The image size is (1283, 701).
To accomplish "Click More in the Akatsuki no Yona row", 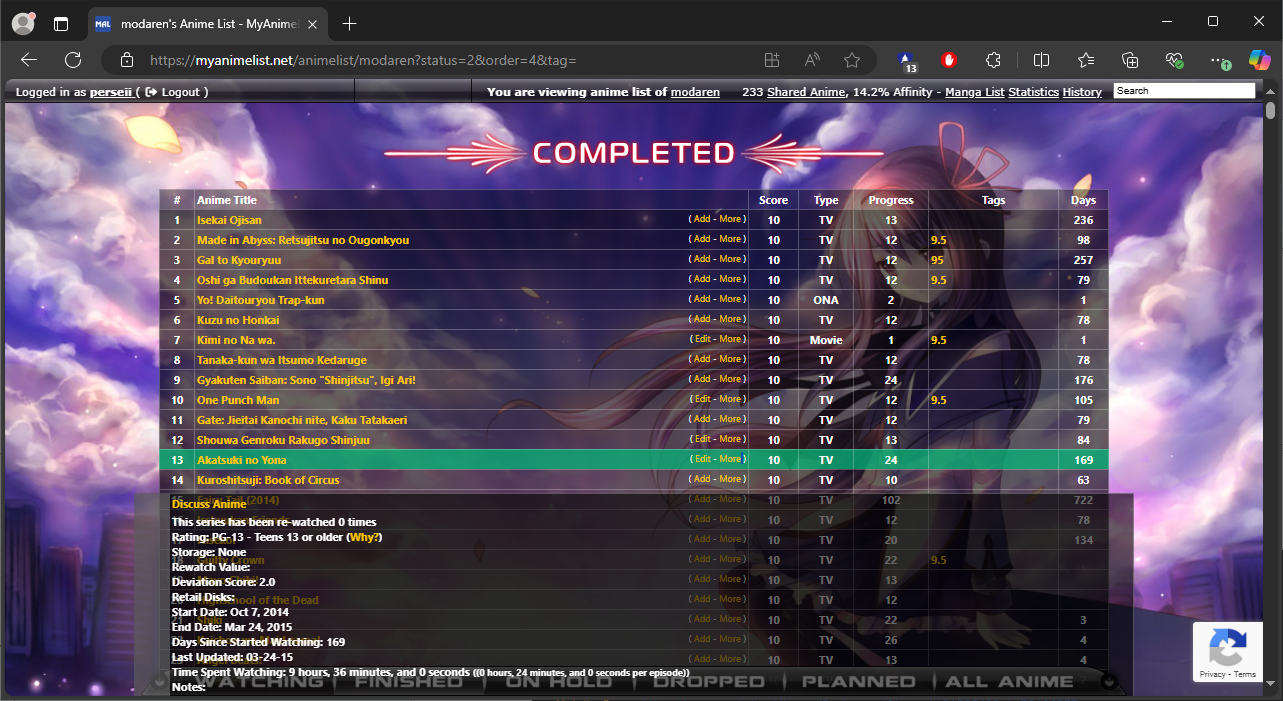I will 730,459.
